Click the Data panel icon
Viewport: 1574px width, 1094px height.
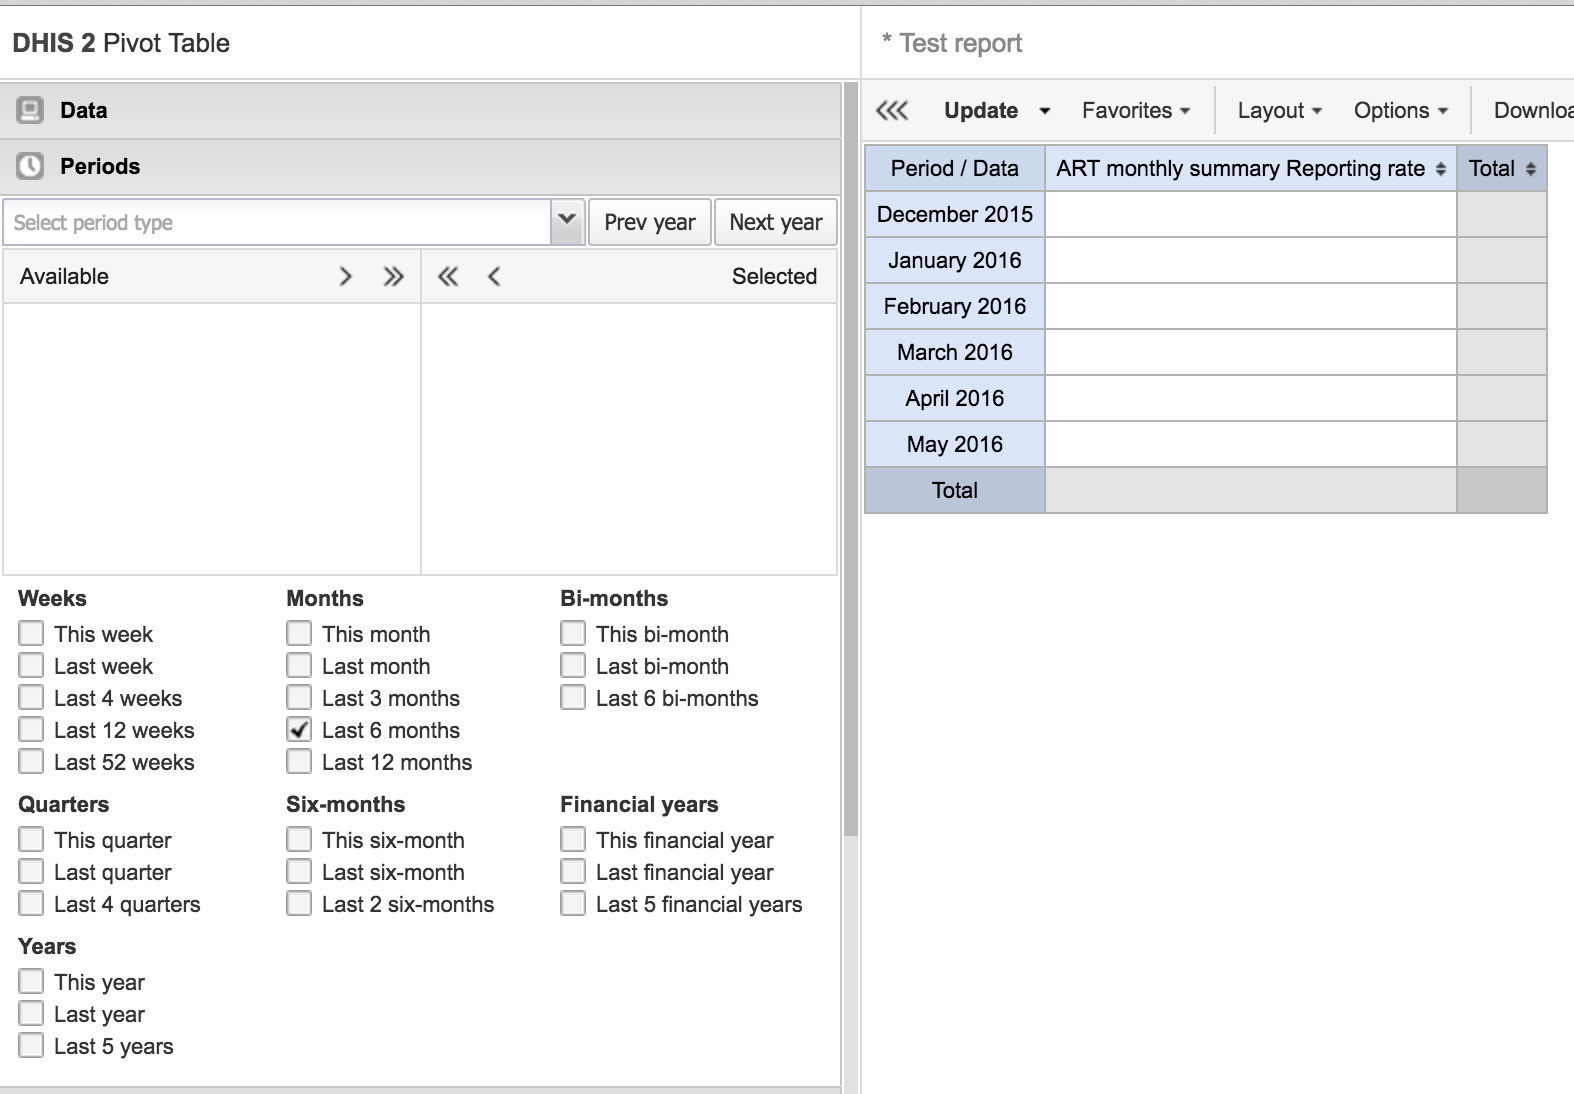coord(30,110)
